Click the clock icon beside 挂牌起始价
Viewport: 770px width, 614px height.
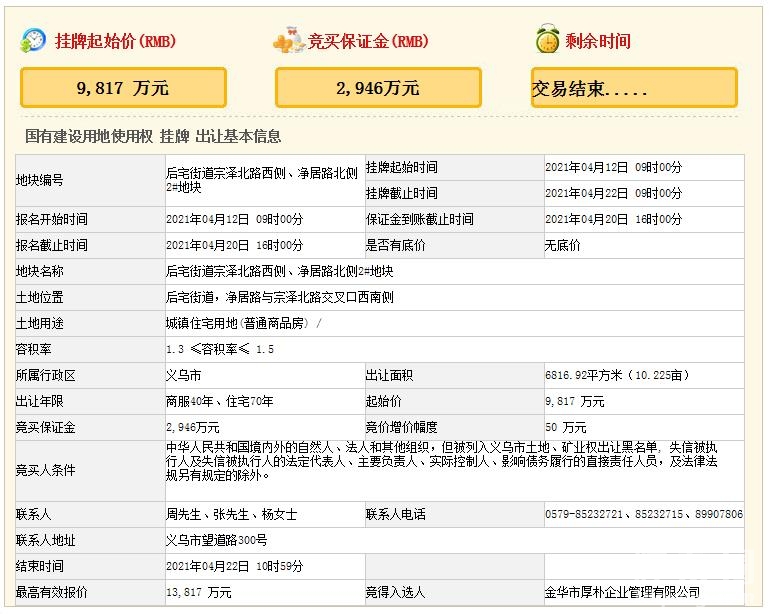pos(34,41)
